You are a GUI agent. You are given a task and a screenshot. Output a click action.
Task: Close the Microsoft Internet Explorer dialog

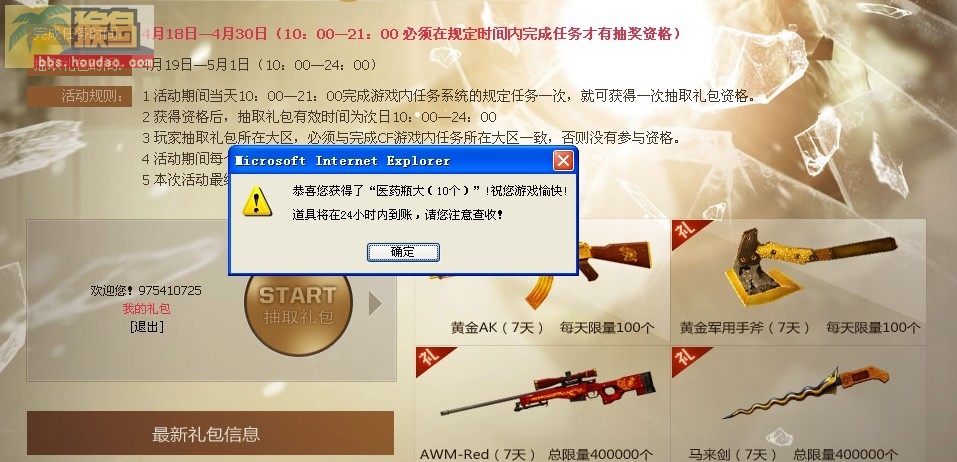(x=563, y=161)
